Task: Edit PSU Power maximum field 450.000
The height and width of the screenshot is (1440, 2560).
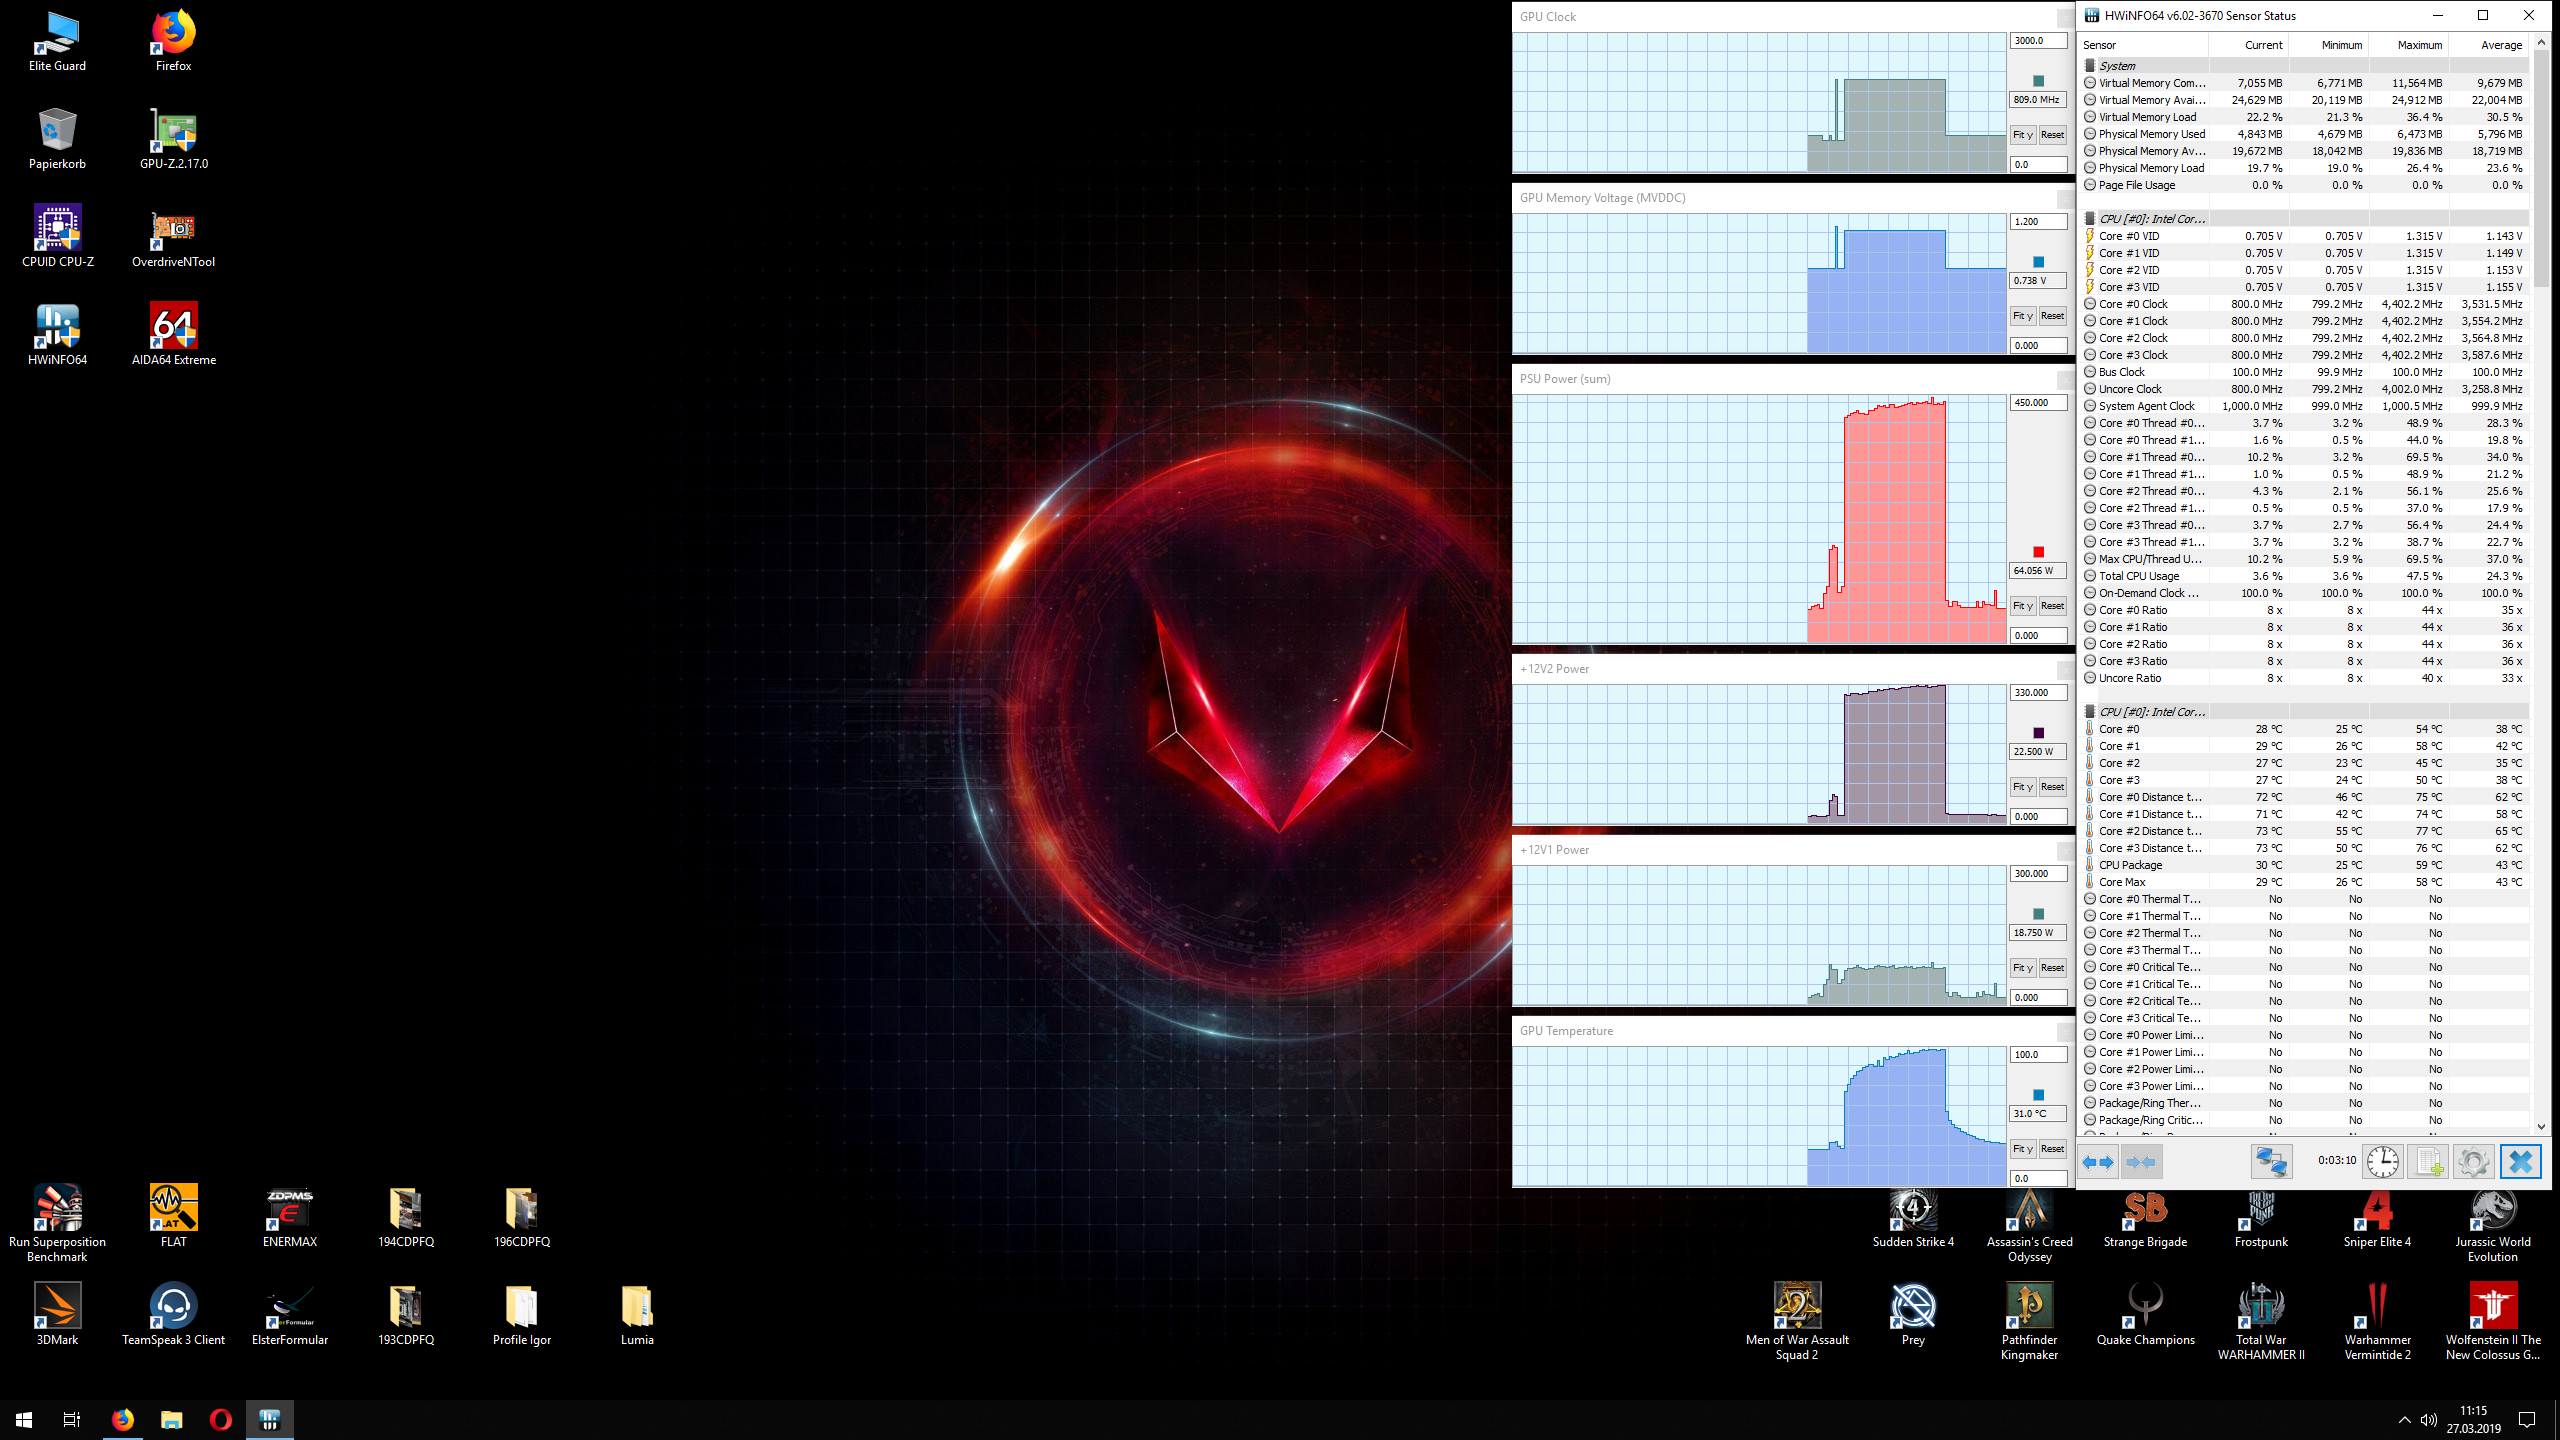Action: pos(2038,403)
